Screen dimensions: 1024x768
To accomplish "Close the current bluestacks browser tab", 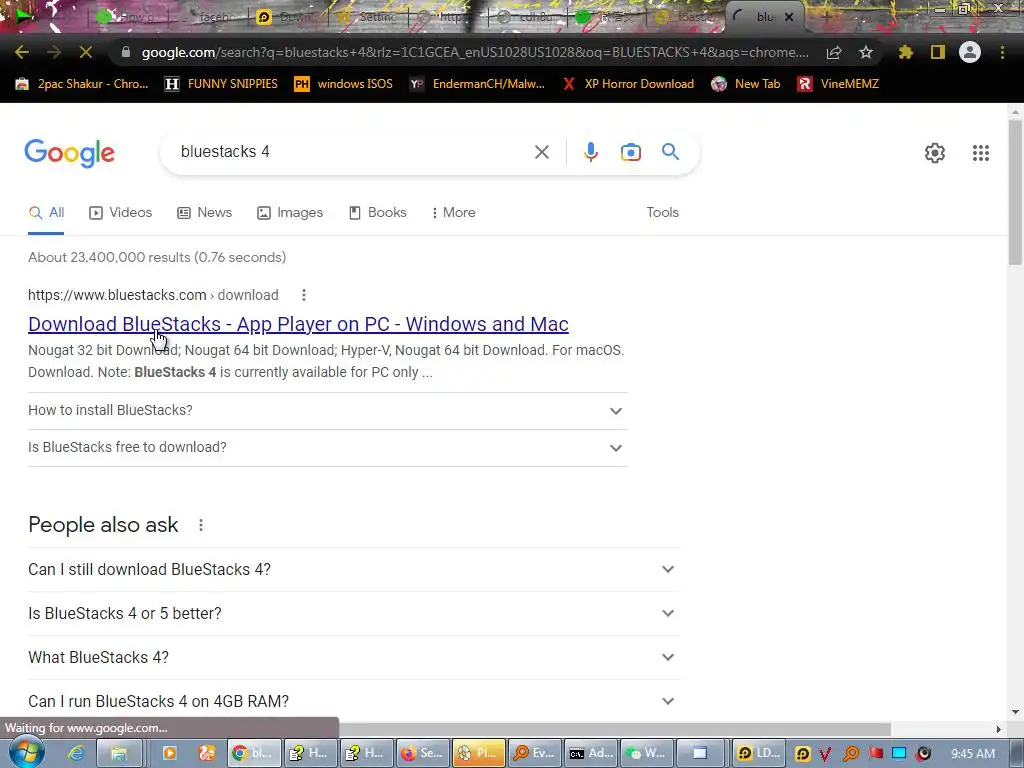I will [x=789, y=17].
